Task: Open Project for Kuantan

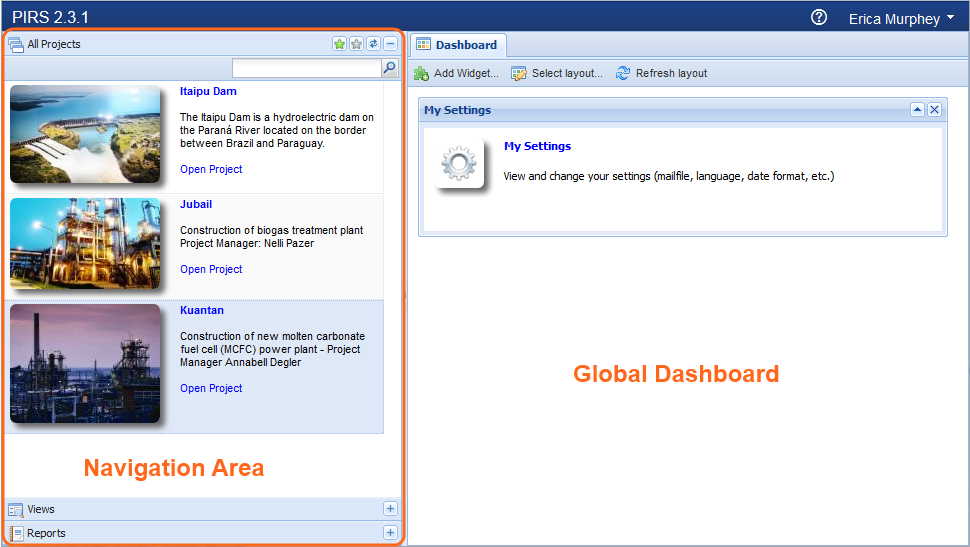Action: (211, 388)
